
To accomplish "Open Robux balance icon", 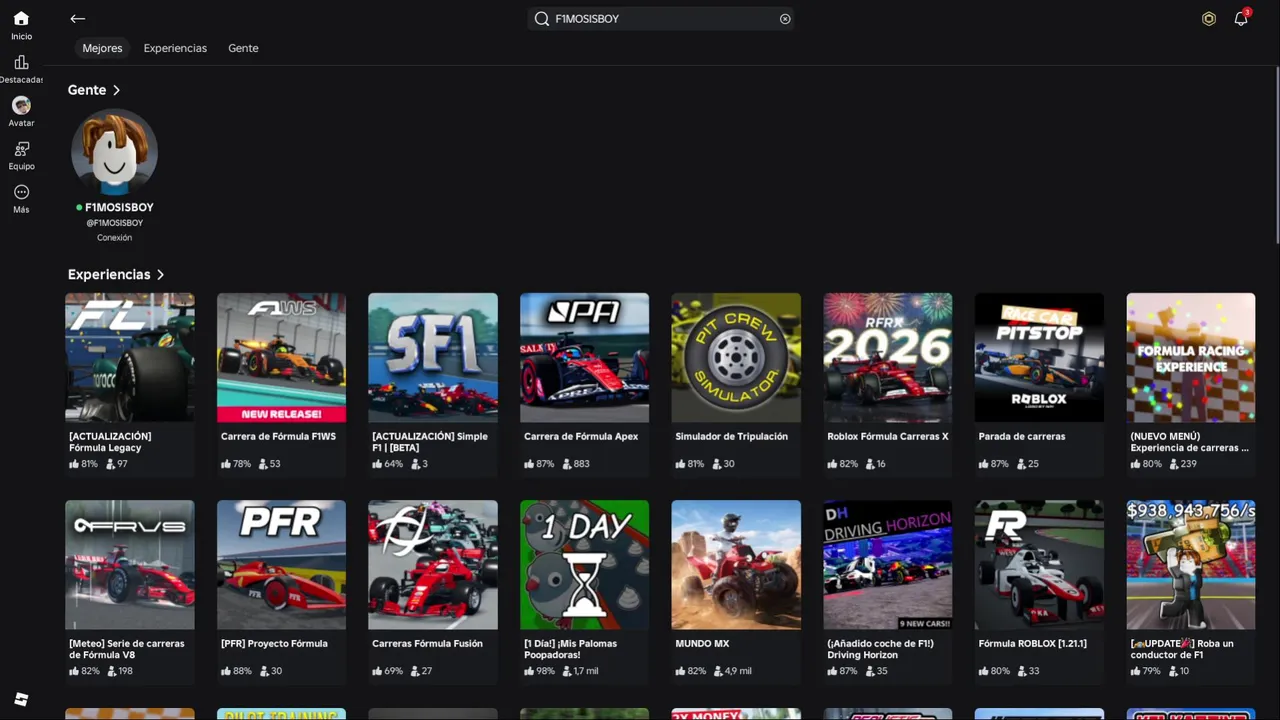I will coord(1209,19).
